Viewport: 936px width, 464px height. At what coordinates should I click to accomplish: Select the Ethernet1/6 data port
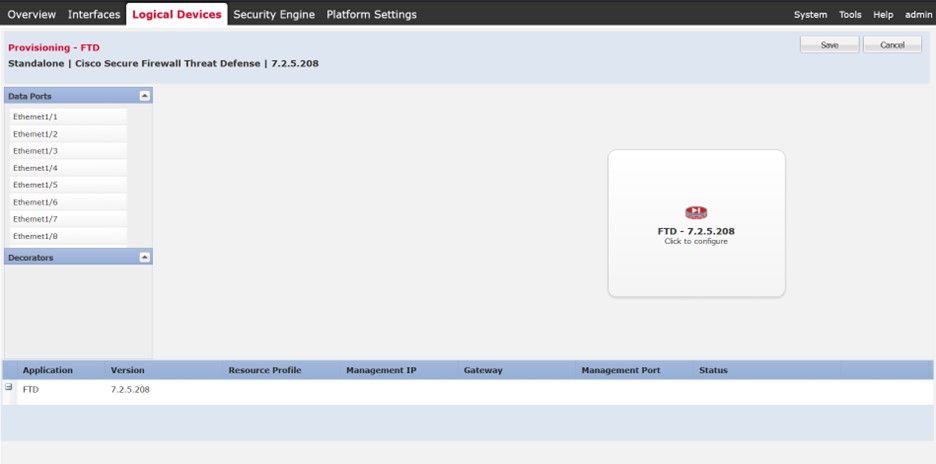(x=68, y=202)
